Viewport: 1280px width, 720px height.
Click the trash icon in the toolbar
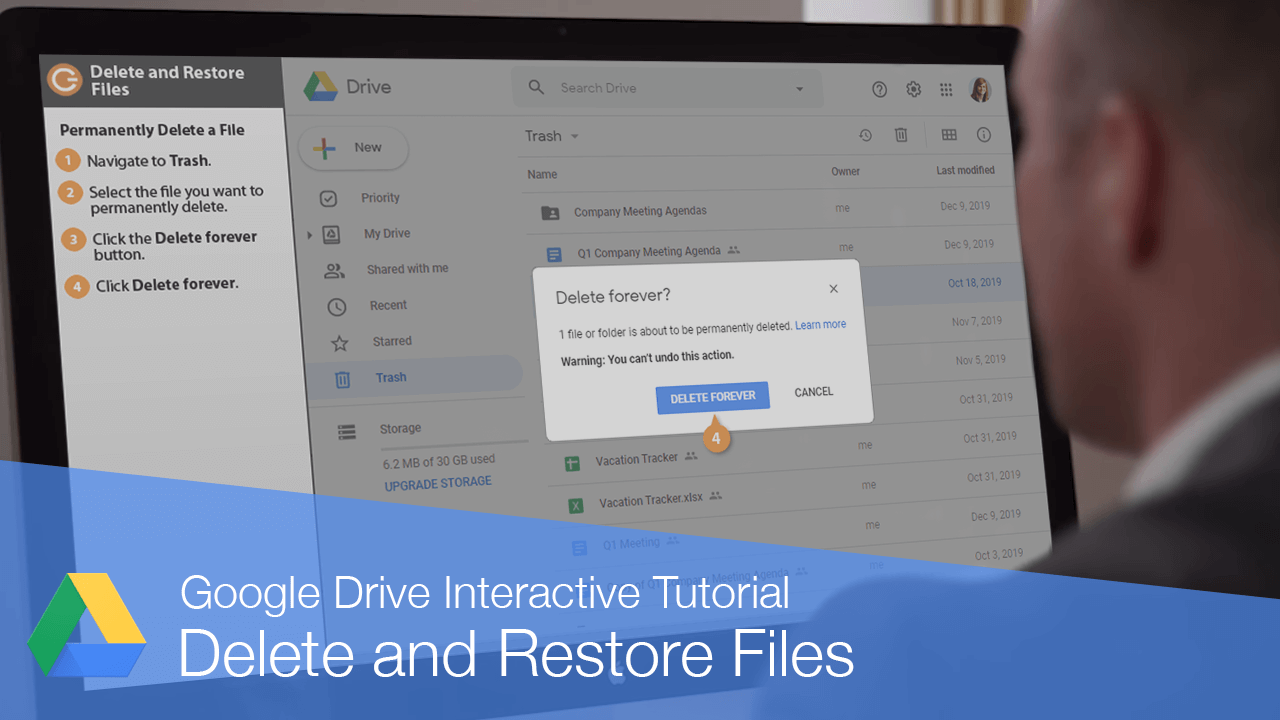click(901, 134)
